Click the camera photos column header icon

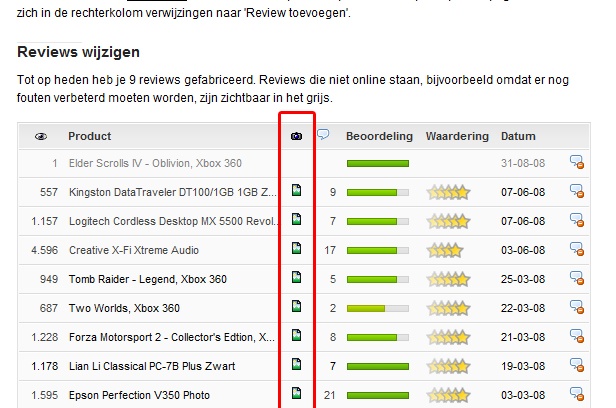(297, 136)
